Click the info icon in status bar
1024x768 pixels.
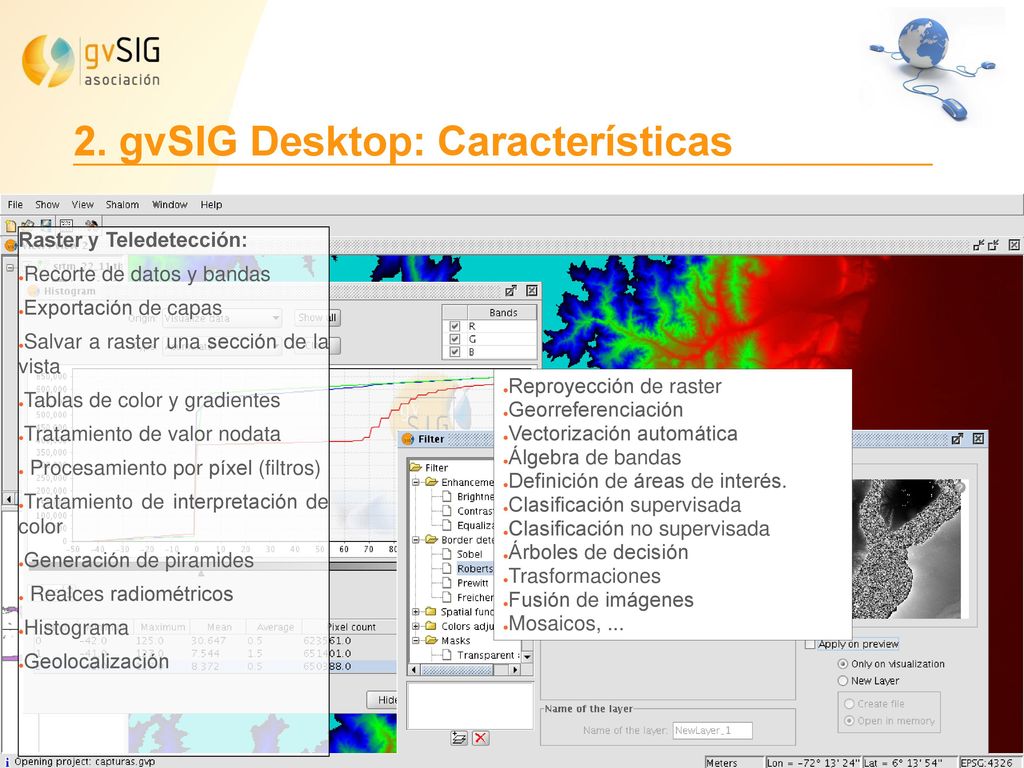[7, 761]
